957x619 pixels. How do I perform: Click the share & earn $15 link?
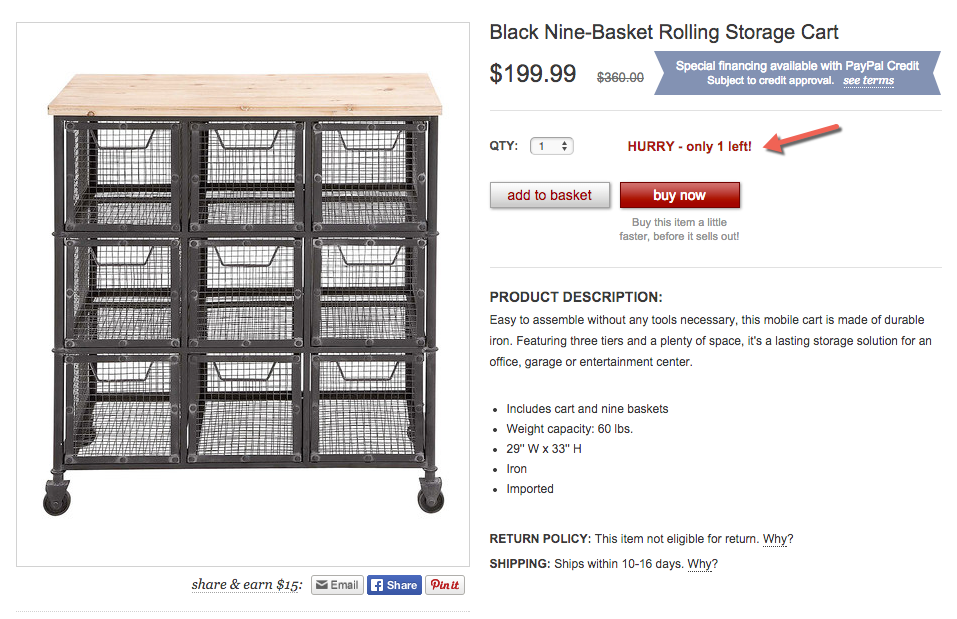[x=247, y=585]
